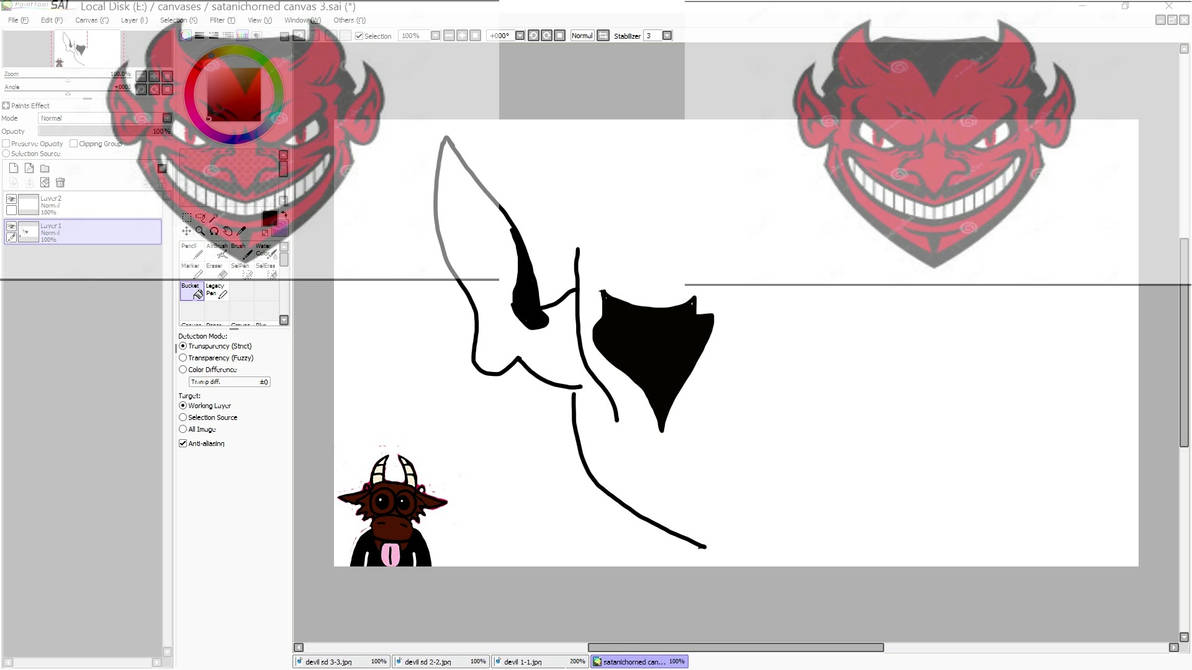Select the Water Color tool

[265, 251]
